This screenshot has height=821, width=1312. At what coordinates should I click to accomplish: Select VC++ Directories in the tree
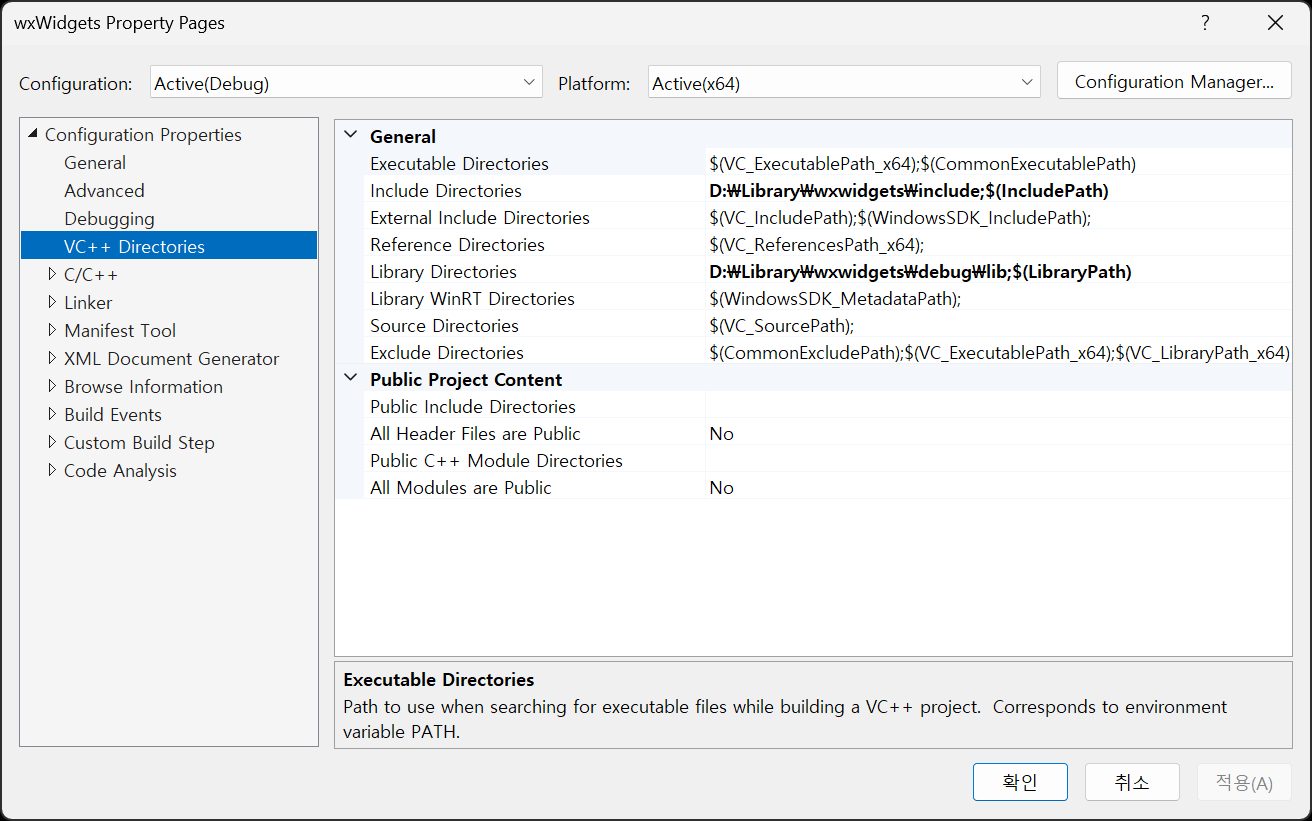(134, 246)
